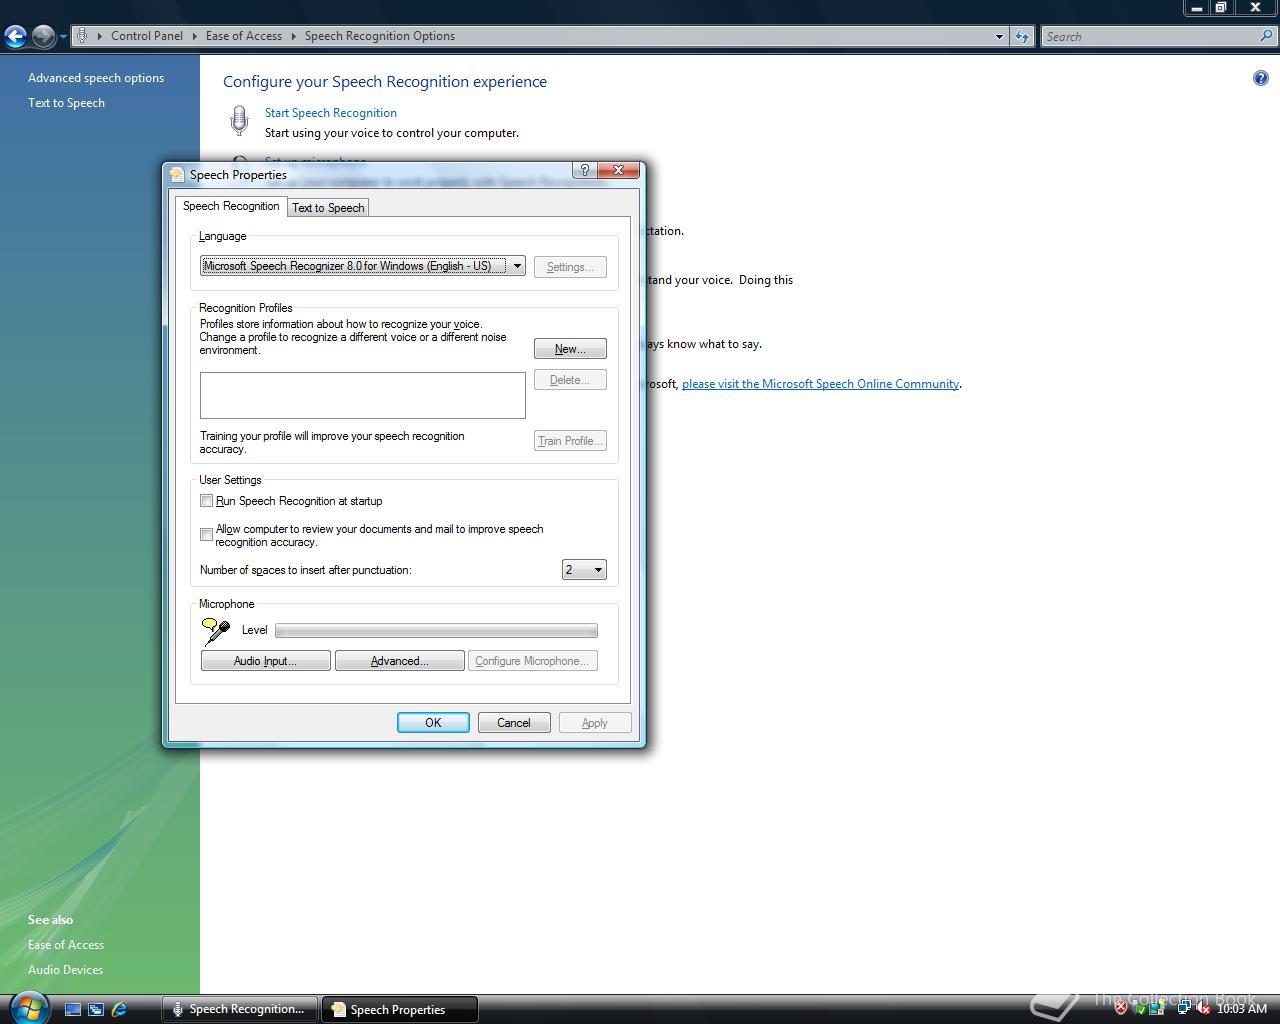Viewport: 1280px width, 1024px height.
Task: Click the Forward arrow navigation button
Action: pyautogui.click(x=43, y=37)
